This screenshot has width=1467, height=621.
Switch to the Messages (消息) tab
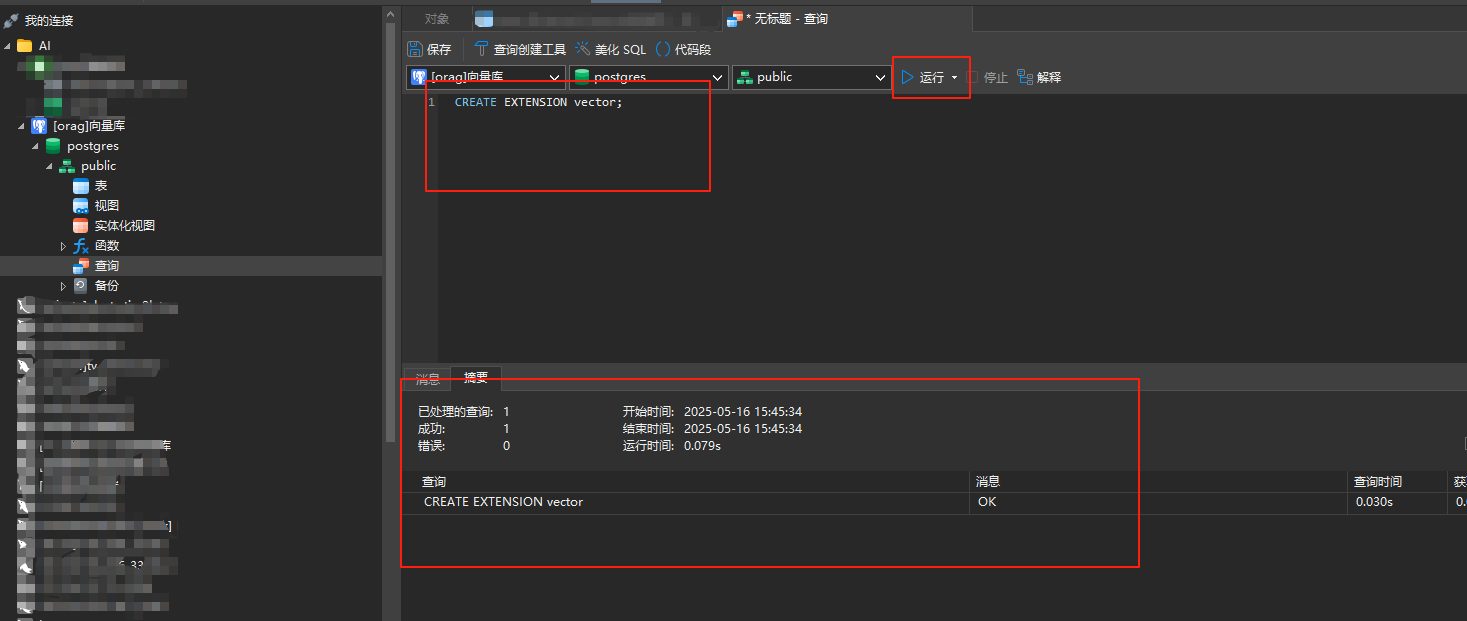coord(427,379)
